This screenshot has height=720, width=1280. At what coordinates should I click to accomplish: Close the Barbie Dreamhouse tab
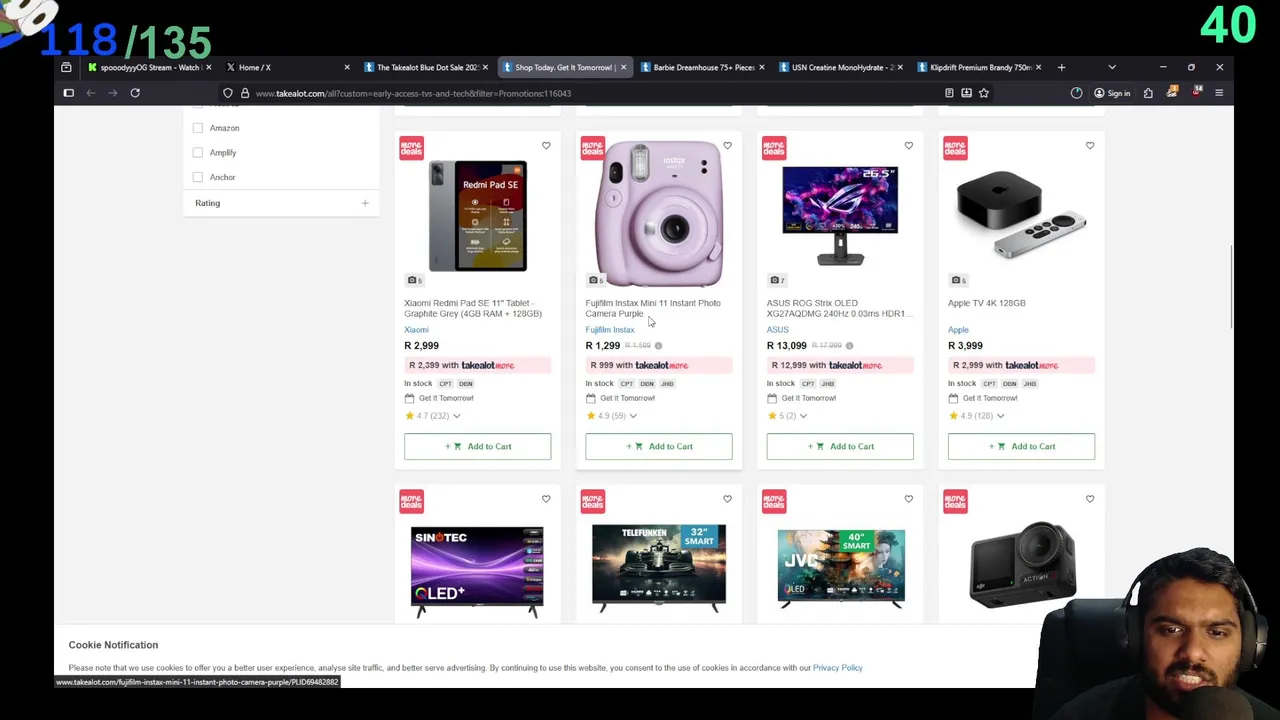coord(761,67)
